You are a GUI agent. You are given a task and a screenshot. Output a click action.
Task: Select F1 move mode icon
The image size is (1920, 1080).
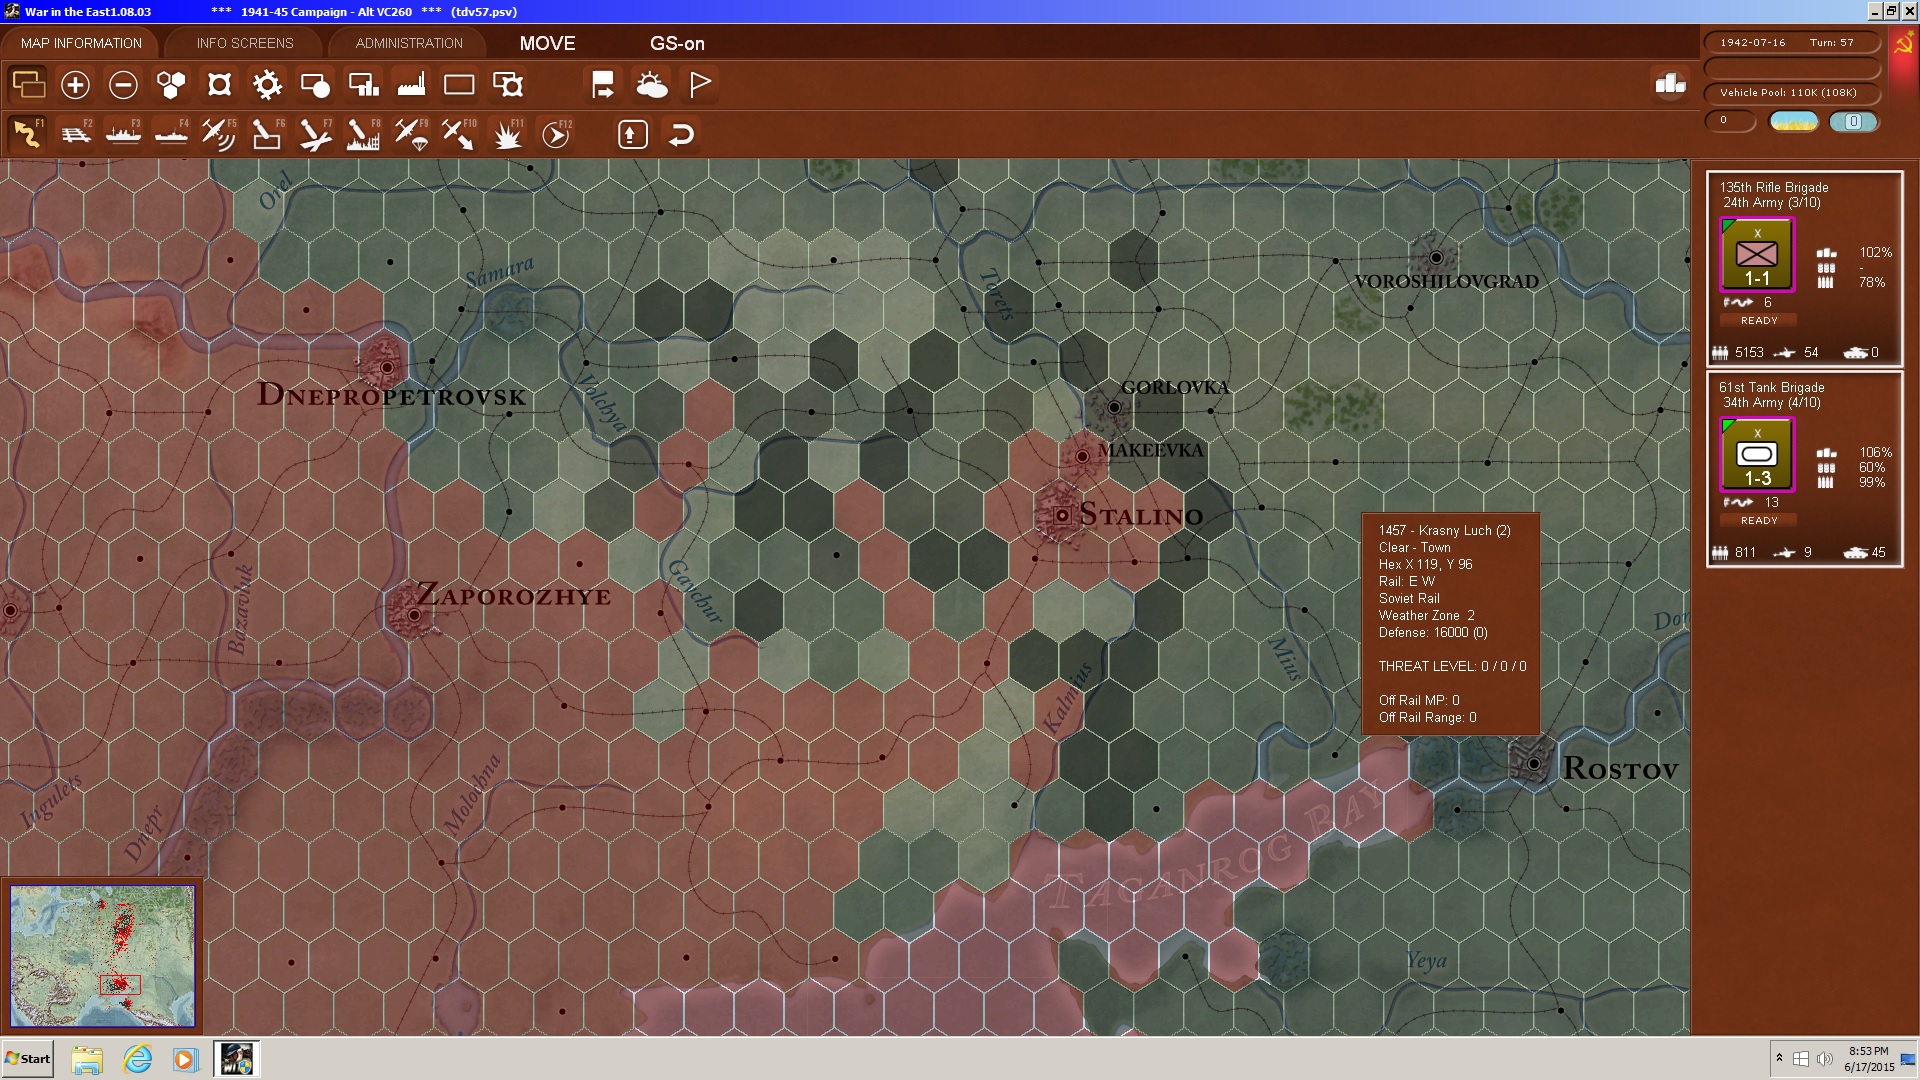(x=27, y=134)
